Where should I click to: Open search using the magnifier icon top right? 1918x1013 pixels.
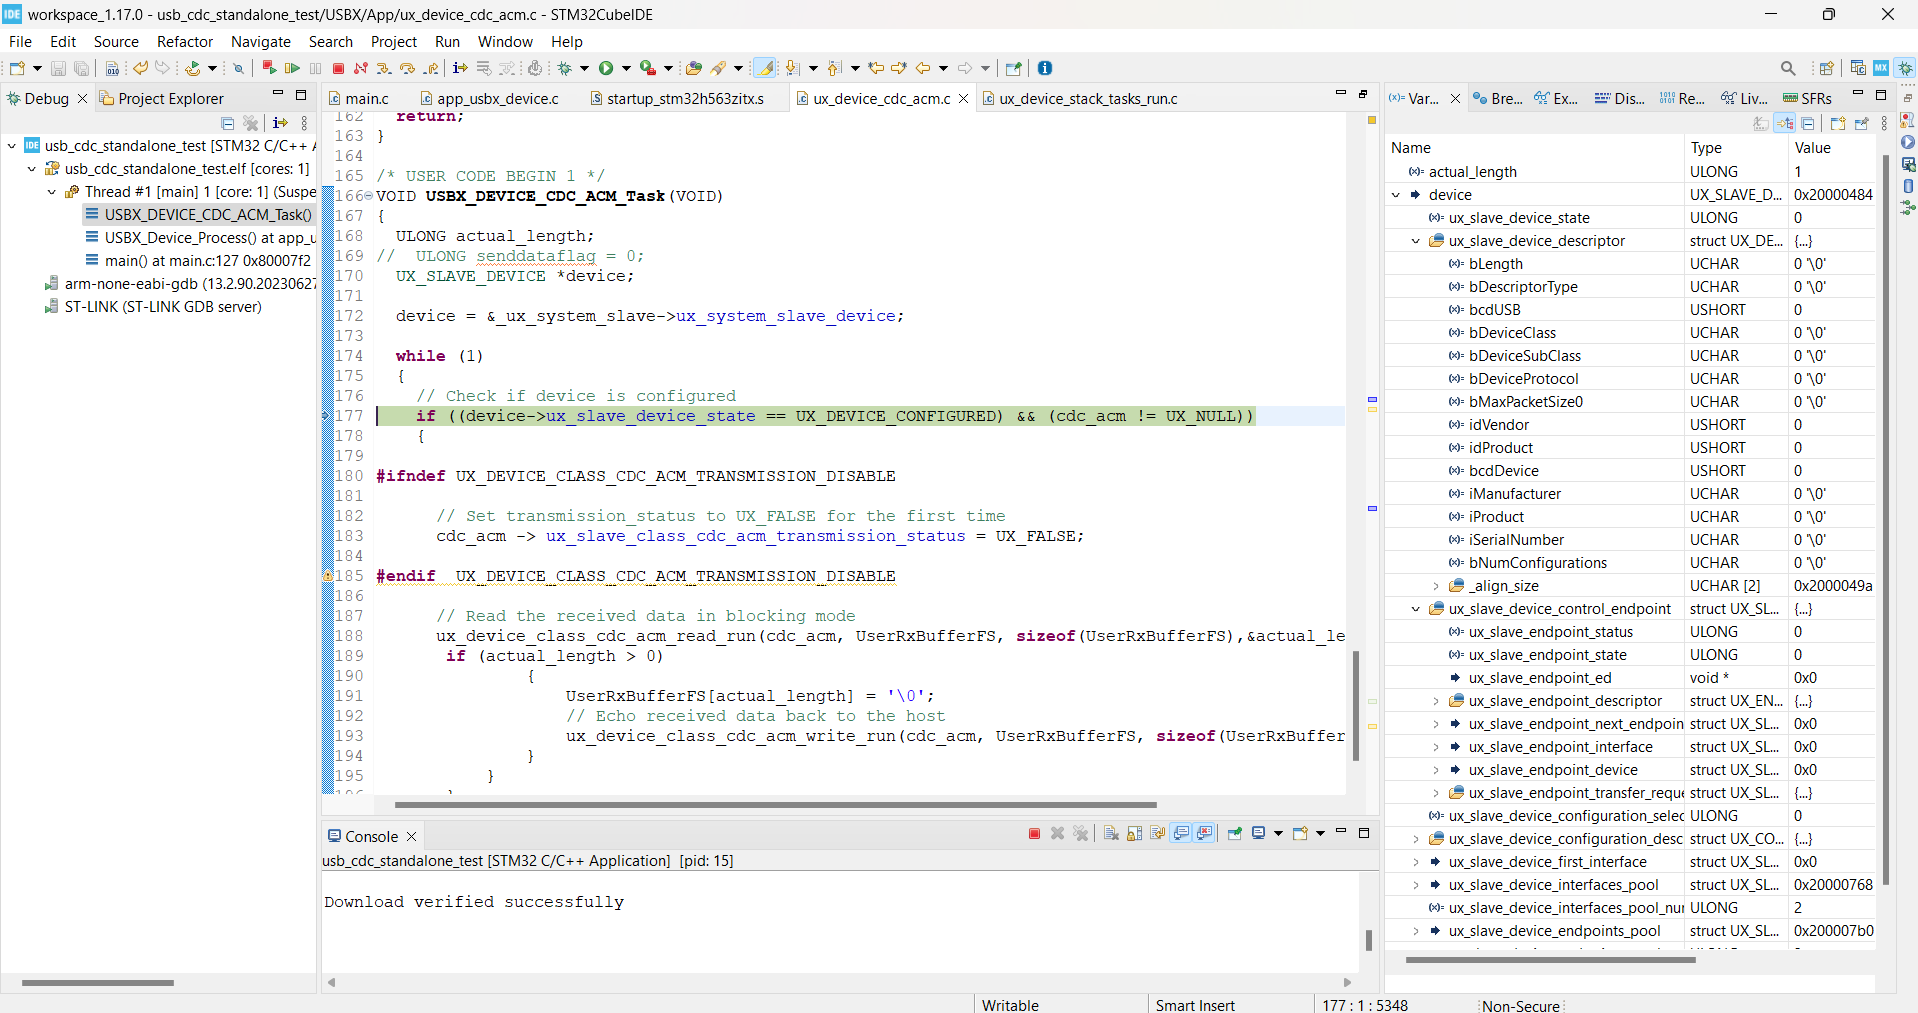pos(1788,67)
